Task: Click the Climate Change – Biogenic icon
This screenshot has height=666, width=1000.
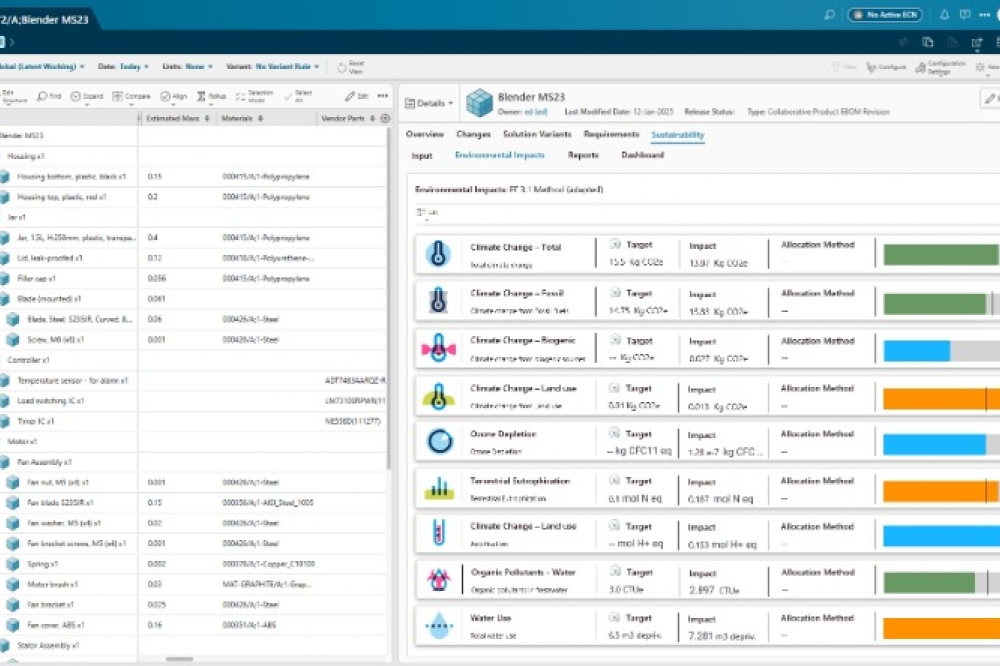Action: [438, 347]
